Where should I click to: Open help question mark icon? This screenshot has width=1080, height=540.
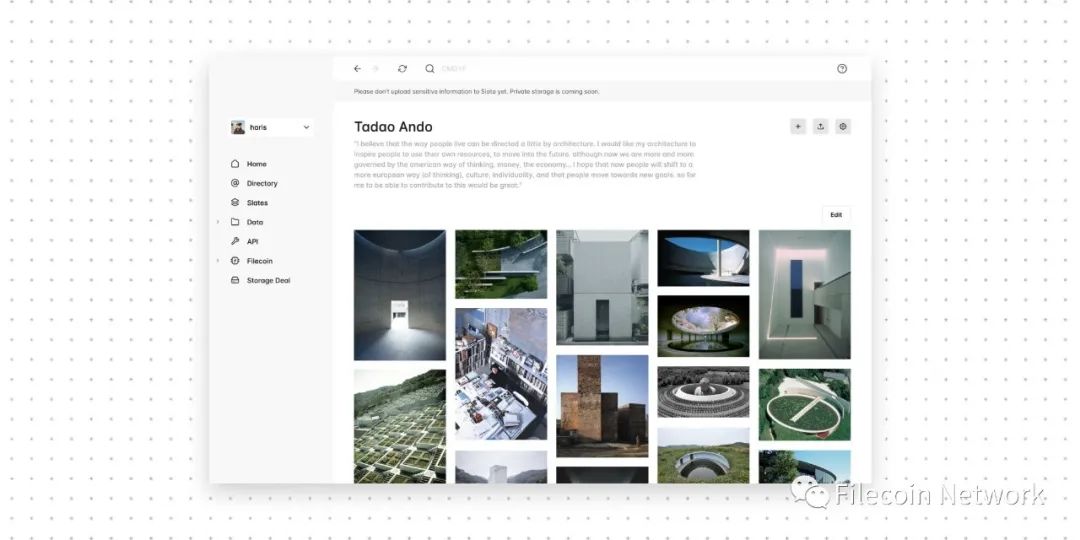pyautogui.click(x=842, y=69)
